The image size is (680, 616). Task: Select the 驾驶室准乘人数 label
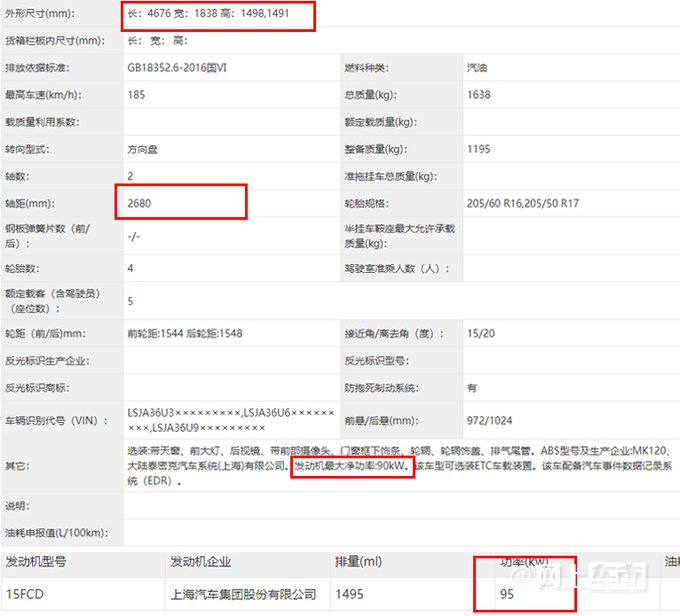click(396, 269)
